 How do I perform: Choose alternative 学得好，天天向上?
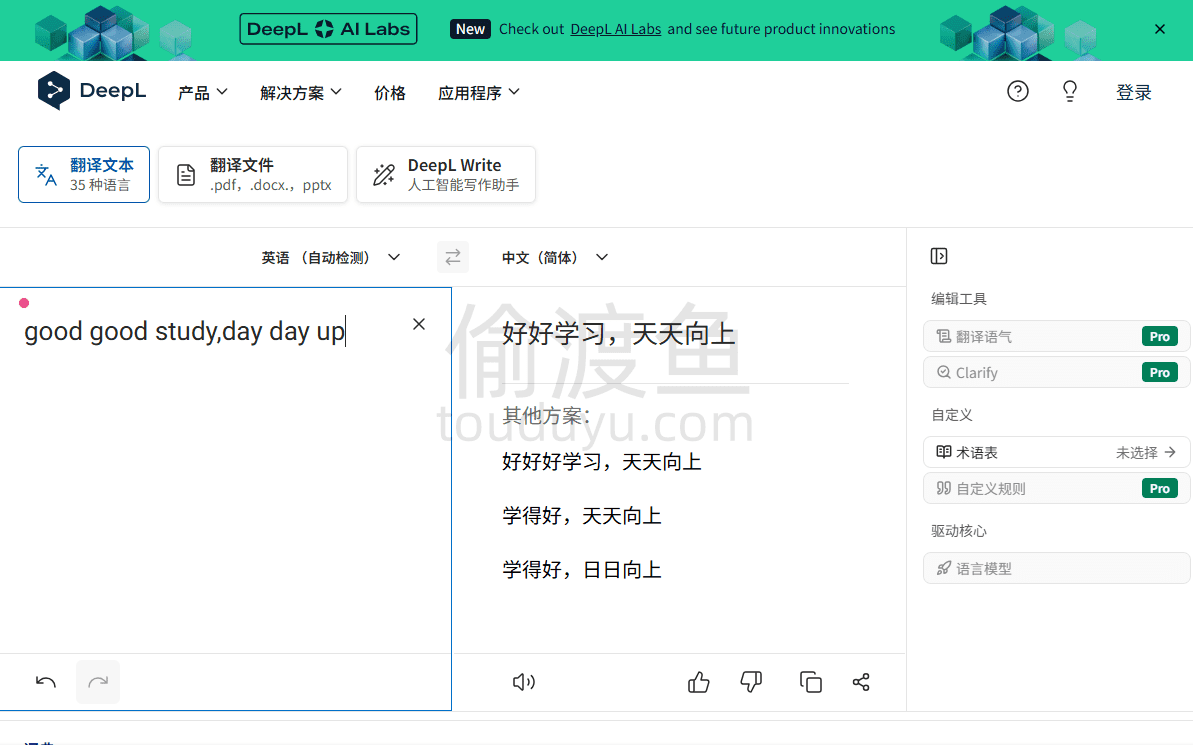click(x=582, y=516)
